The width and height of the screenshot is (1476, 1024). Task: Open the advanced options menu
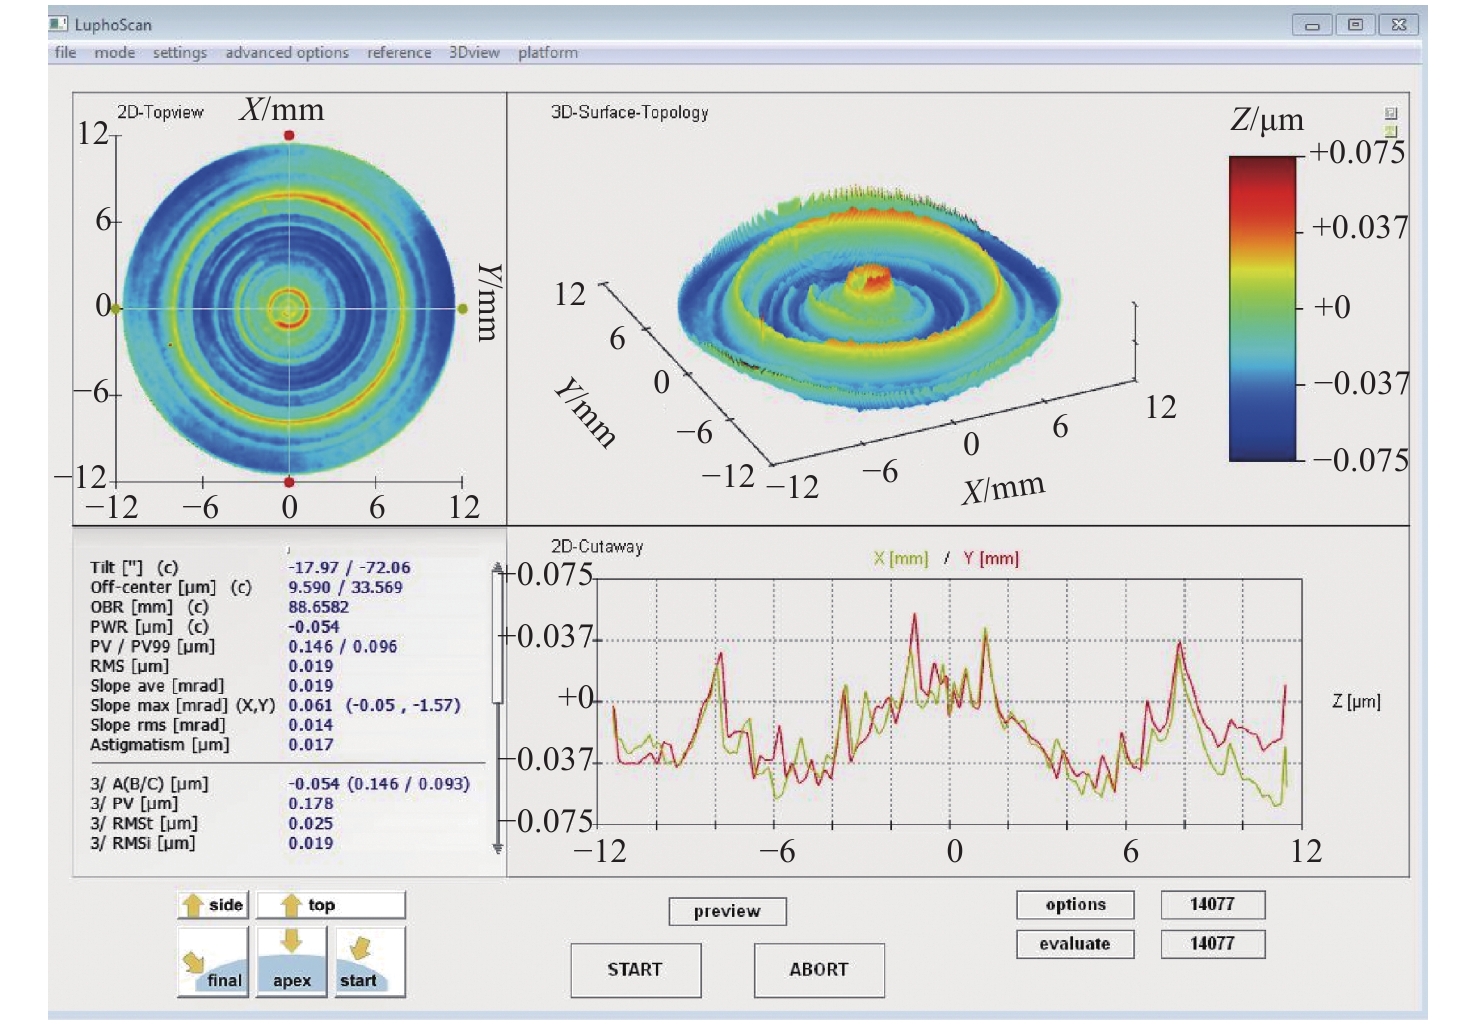(287, 53)
